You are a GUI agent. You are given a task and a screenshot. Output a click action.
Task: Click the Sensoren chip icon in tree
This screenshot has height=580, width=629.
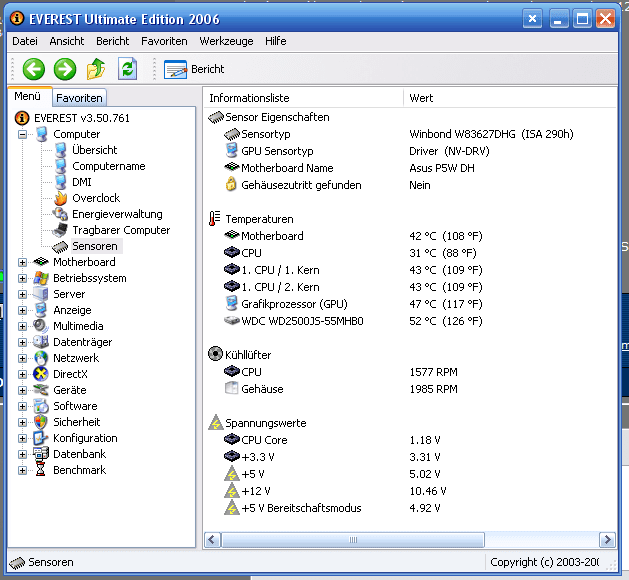(61, 247)
